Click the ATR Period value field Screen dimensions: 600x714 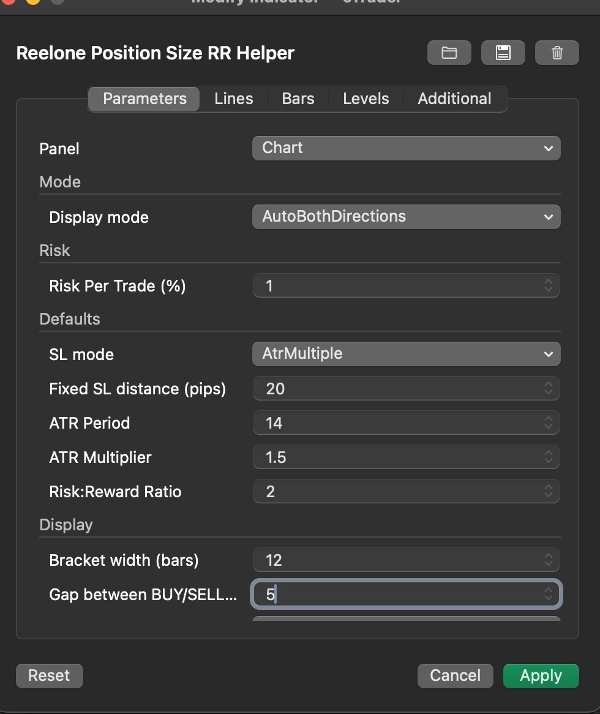coord(406,423)
